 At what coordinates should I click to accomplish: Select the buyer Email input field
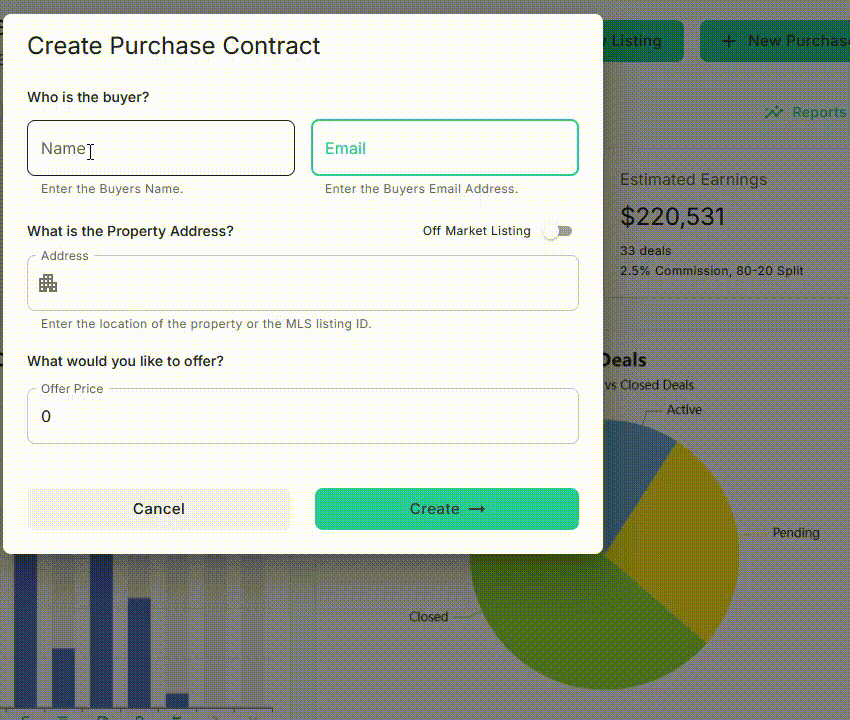point(444,147)
